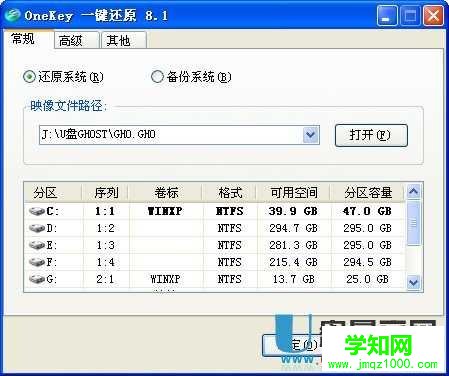
Task: Click the partition list scroll up arrow
Action: [413, 191]
